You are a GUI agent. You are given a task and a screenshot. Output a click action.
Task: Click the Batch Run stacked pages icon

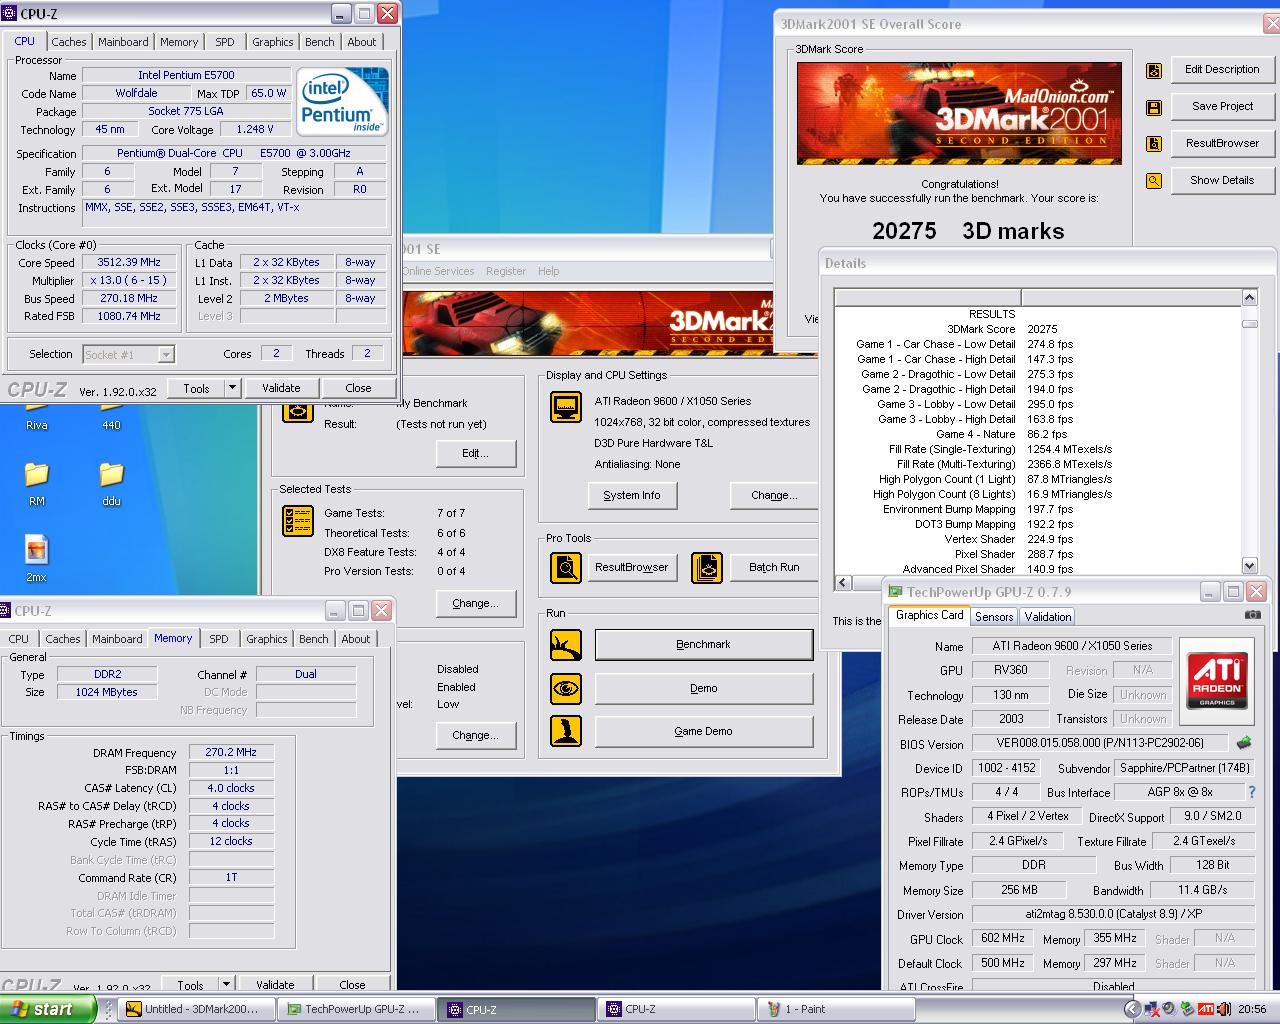tap(707, 567)
